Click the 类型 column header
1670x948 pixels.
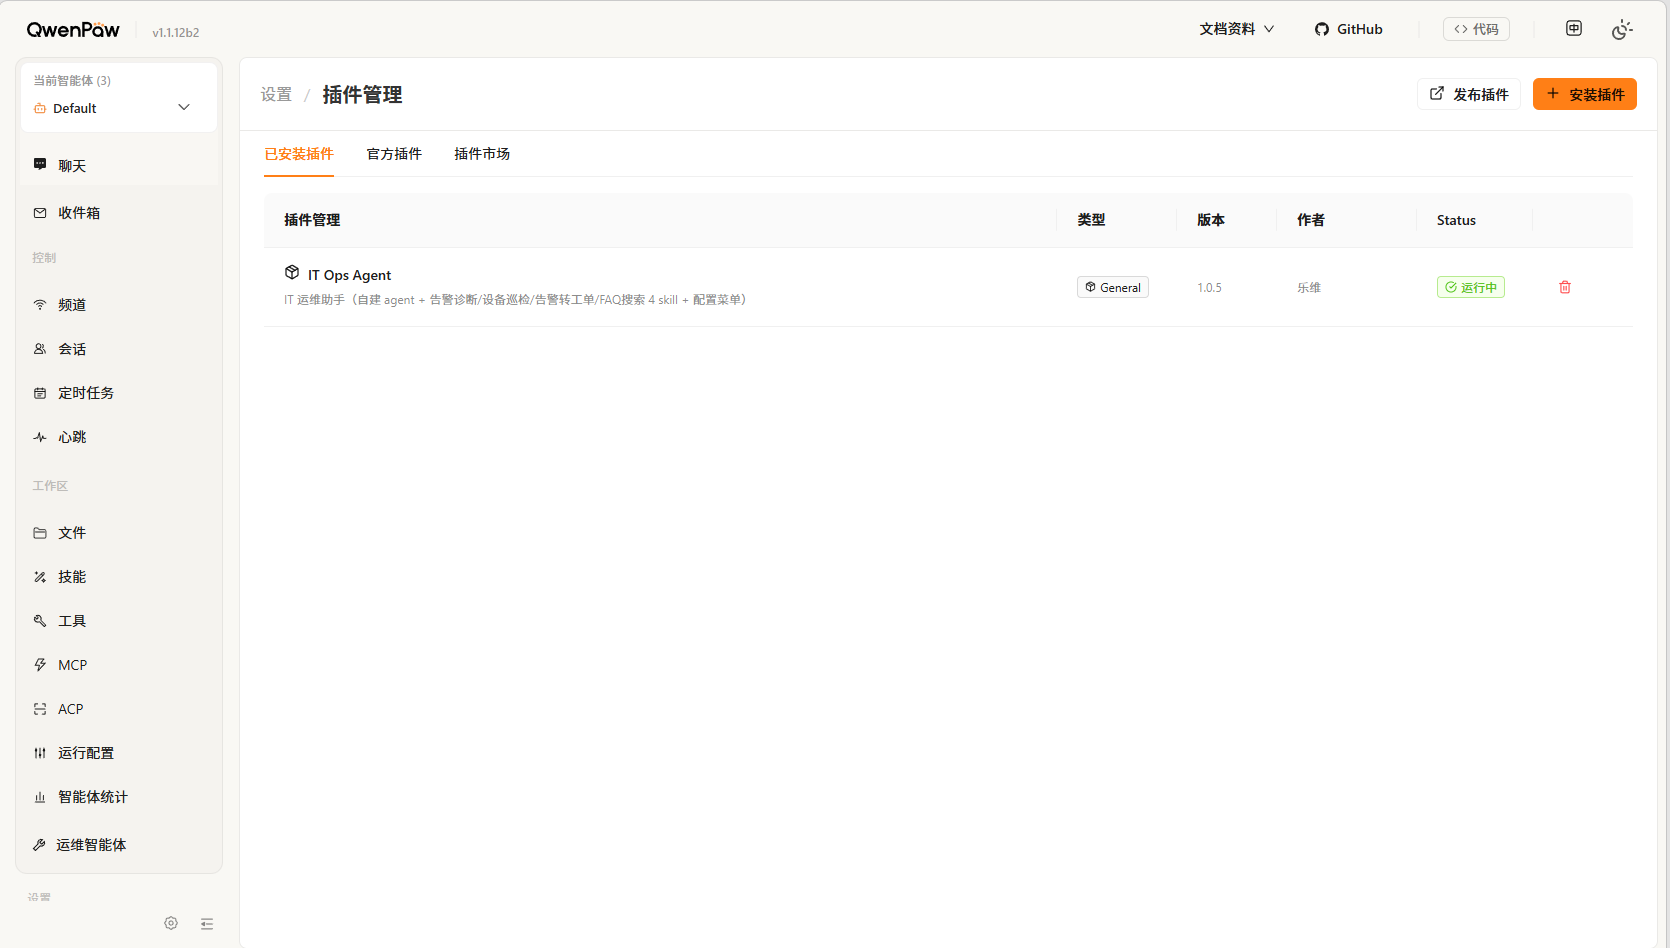(x=1091, y=220)
